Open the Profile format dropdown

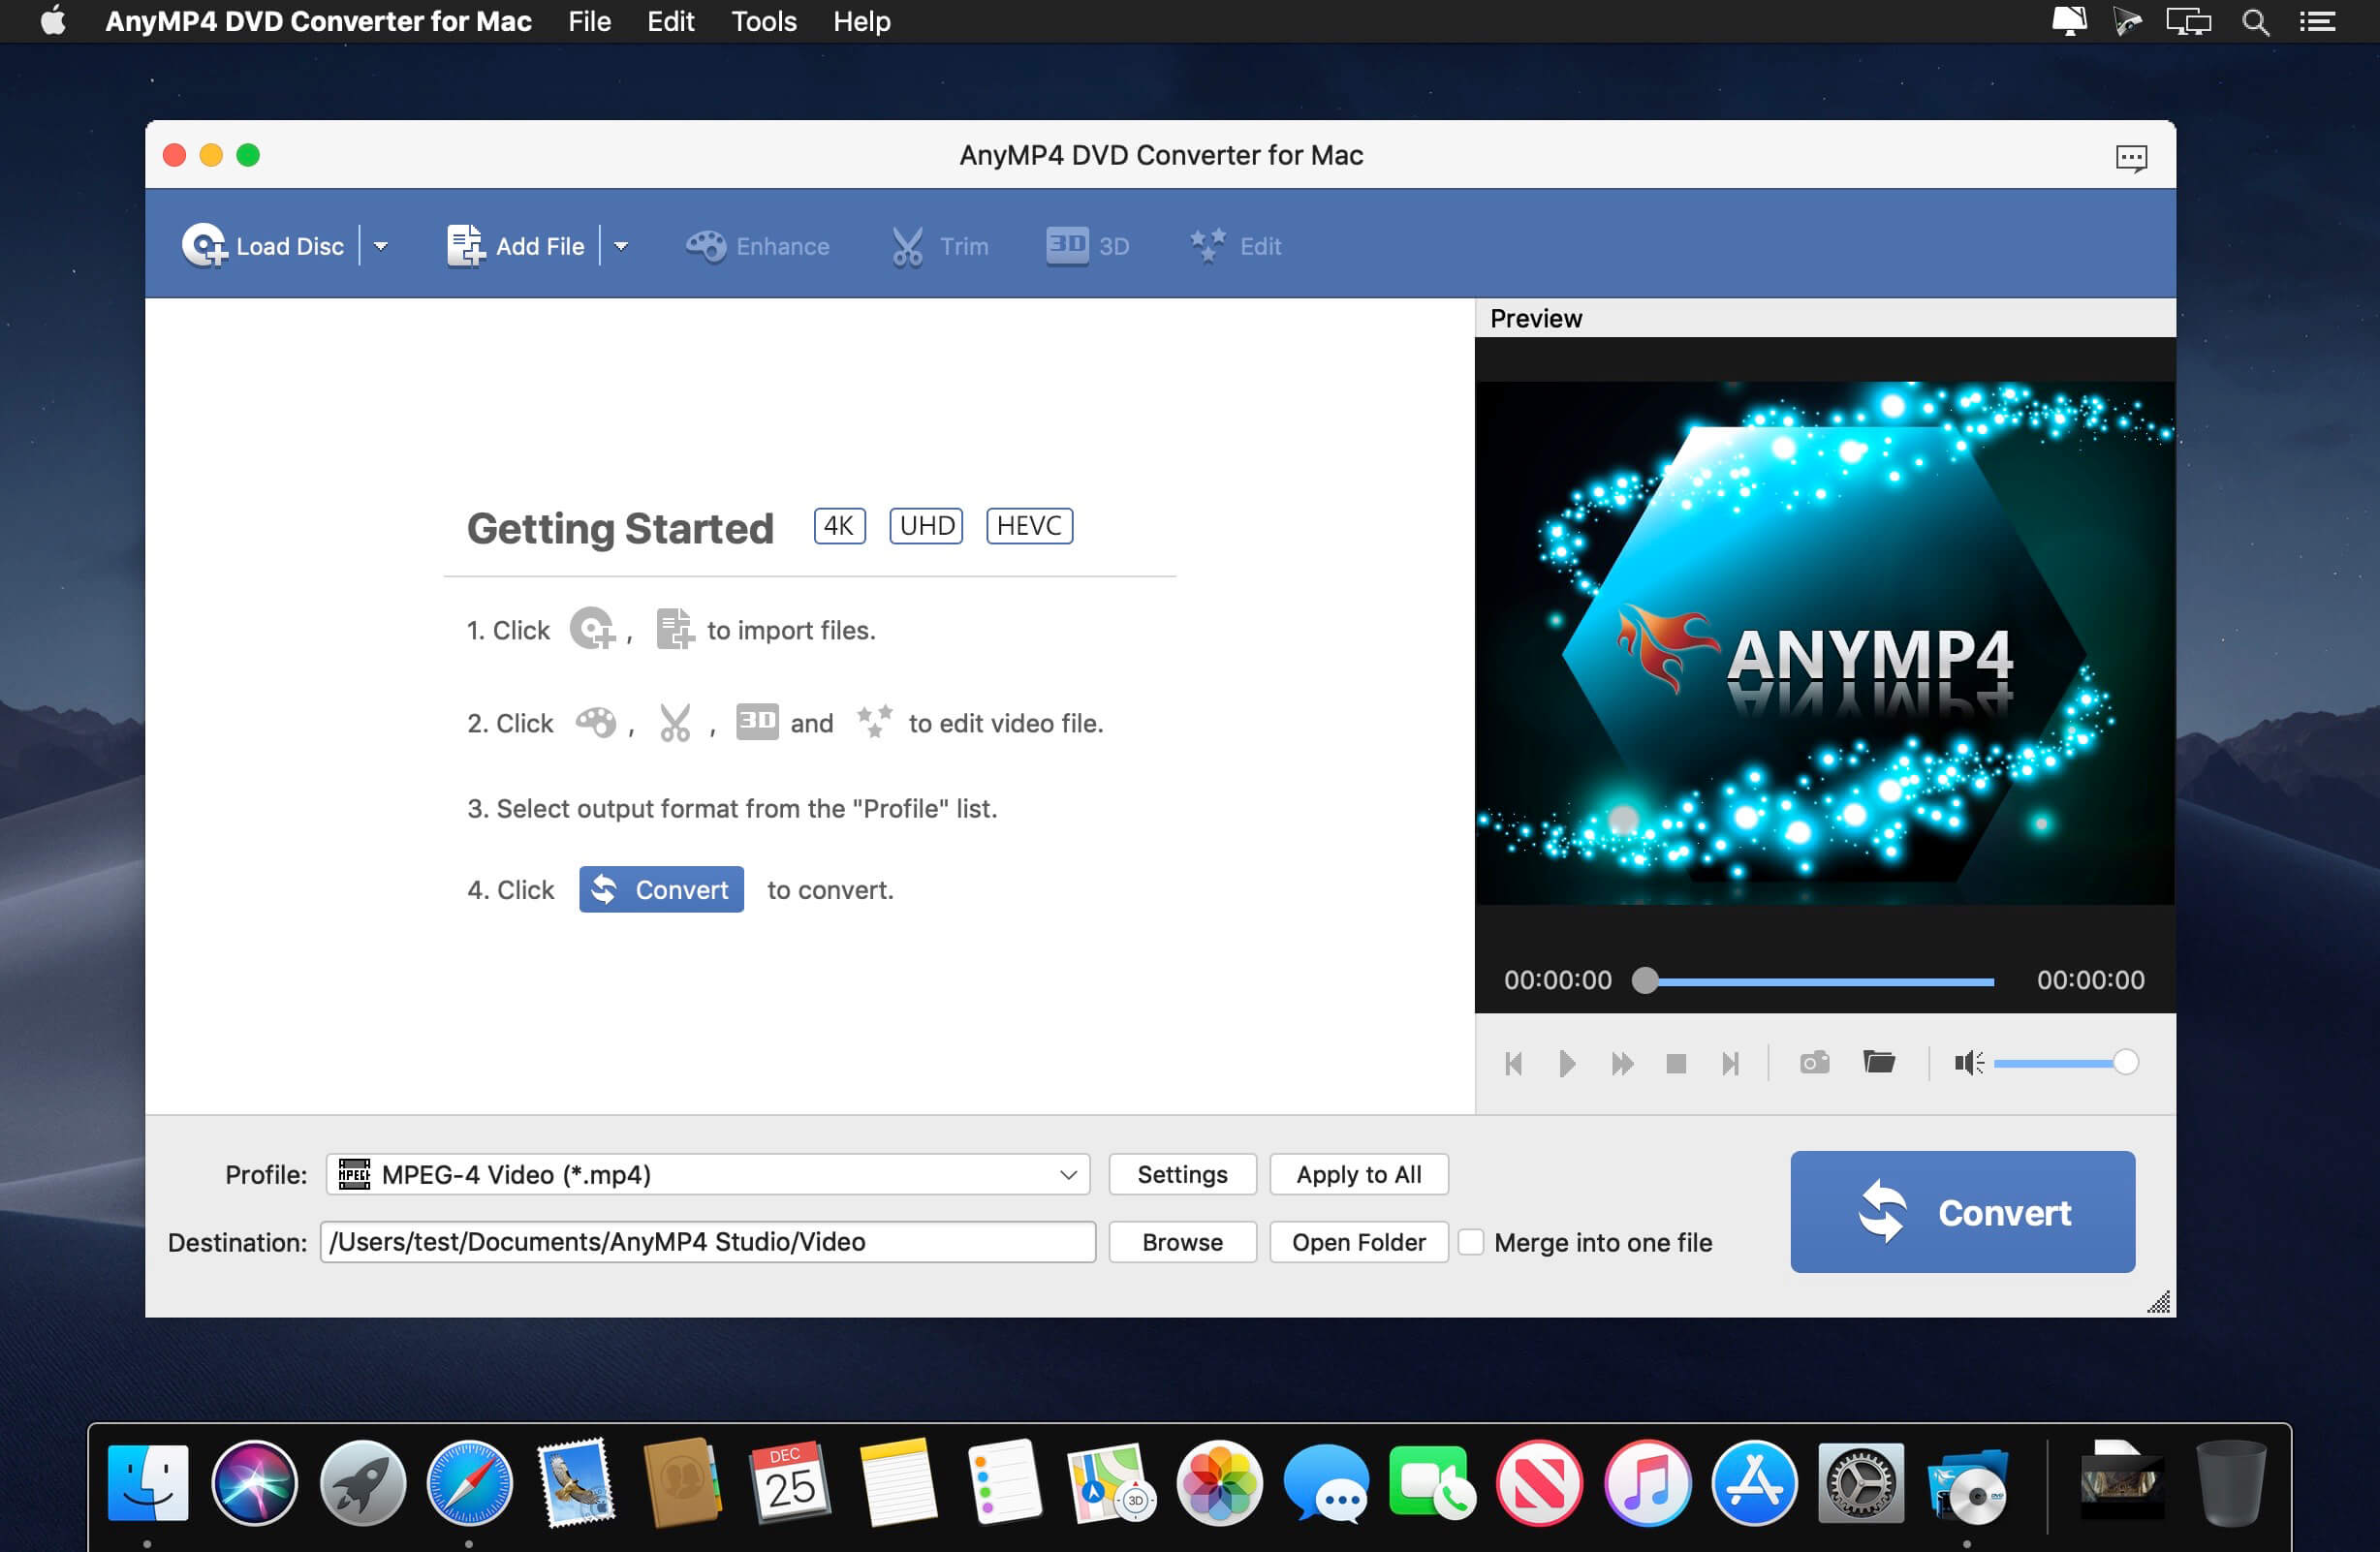707,1174
